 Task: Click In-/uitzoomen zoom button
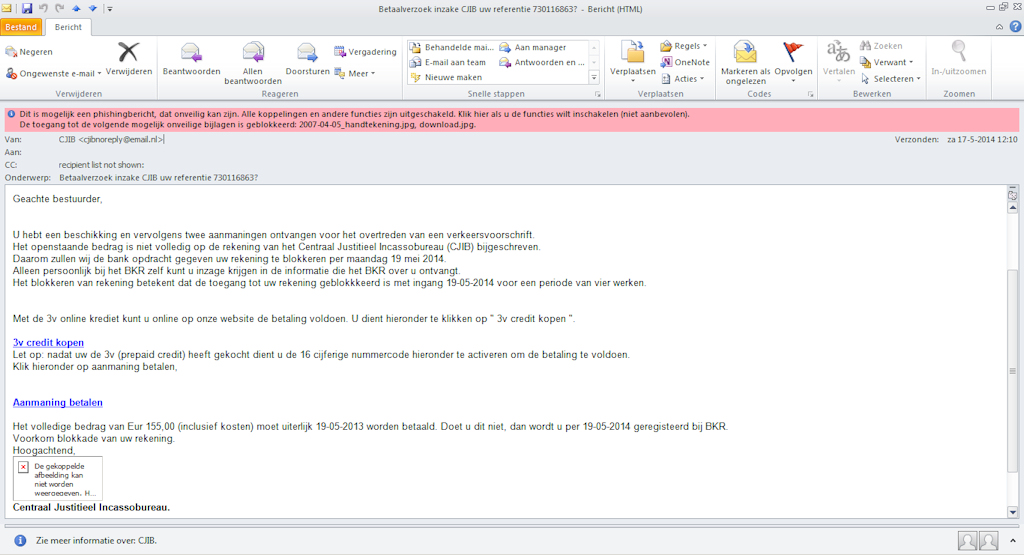pyautogui.click(x=959, y=59)
